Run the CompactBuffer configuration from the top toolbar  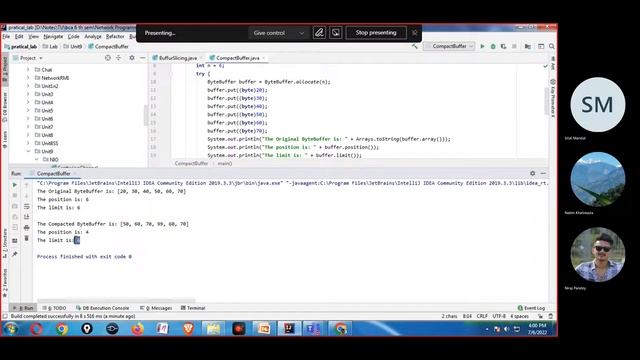pos(482,47)
